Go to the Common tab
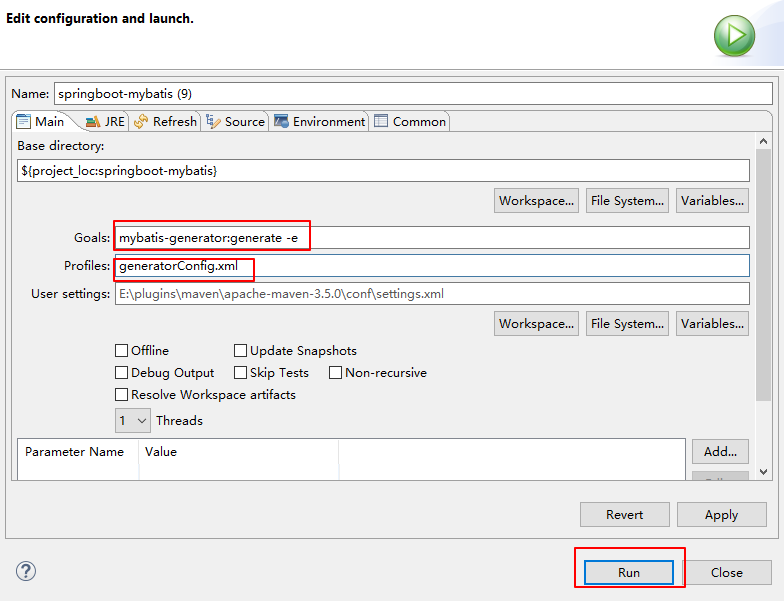This screenshot has width=784, height=601. [x=410, y=121]
